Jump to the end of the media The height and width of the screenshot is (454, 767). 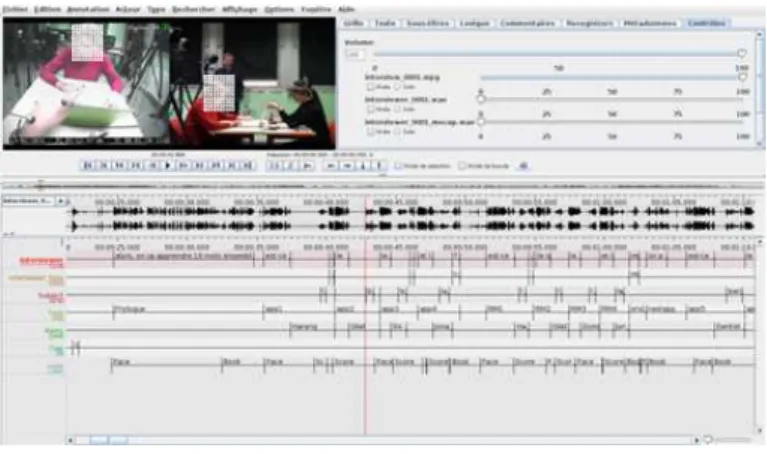pyautogui.click(x=248, y=166)
